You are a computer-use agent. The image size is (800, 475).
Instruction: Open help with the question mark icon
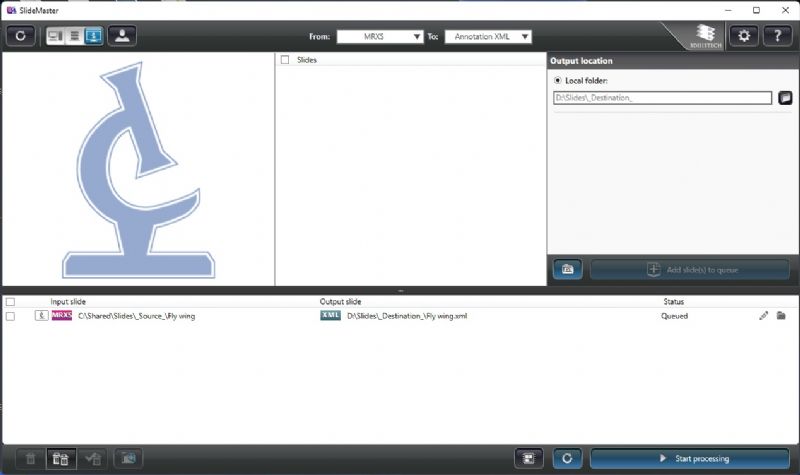tap(777, 36)
